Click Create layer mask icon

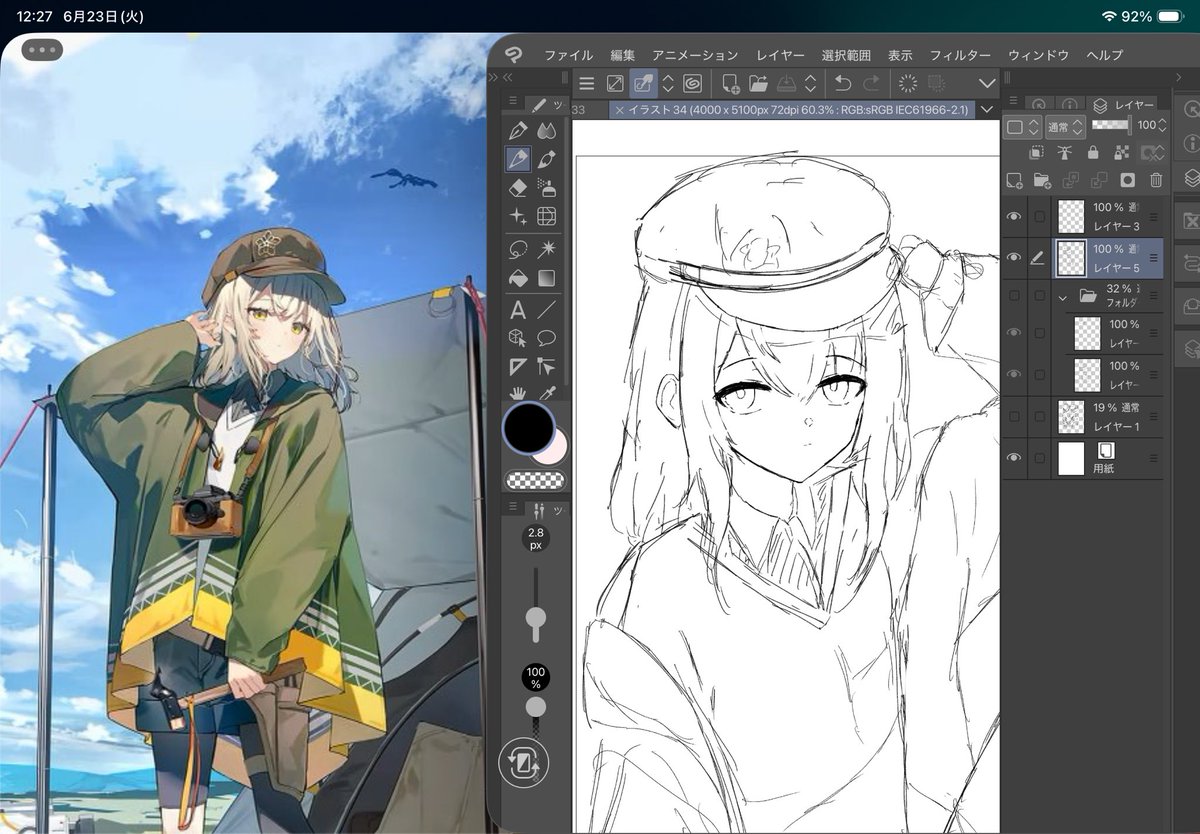[1128, 180]
